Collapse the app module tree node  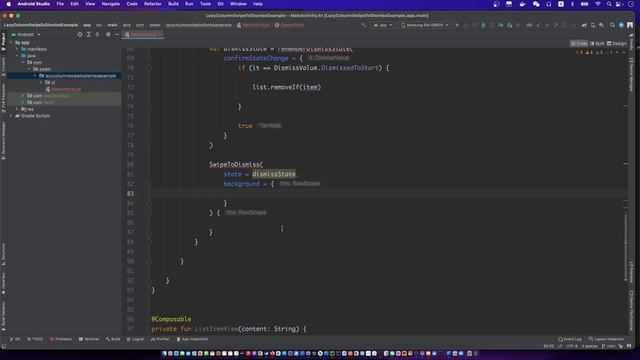pos(11,42)
